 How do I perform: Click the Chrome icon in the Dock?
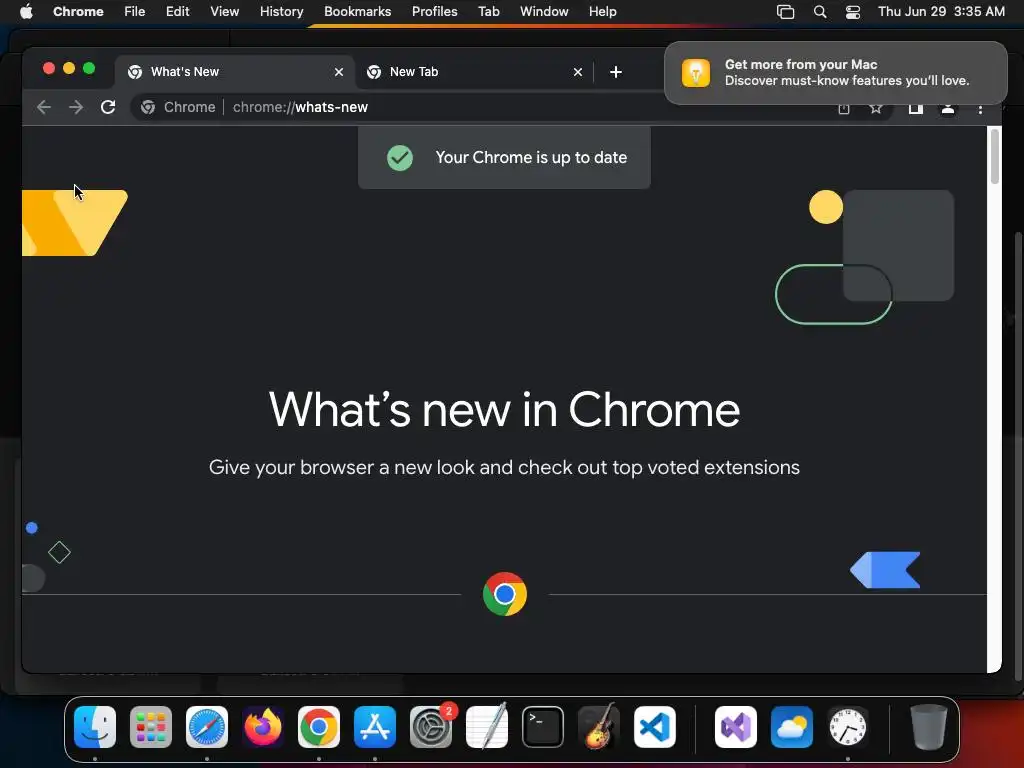[x=319, y=727]
